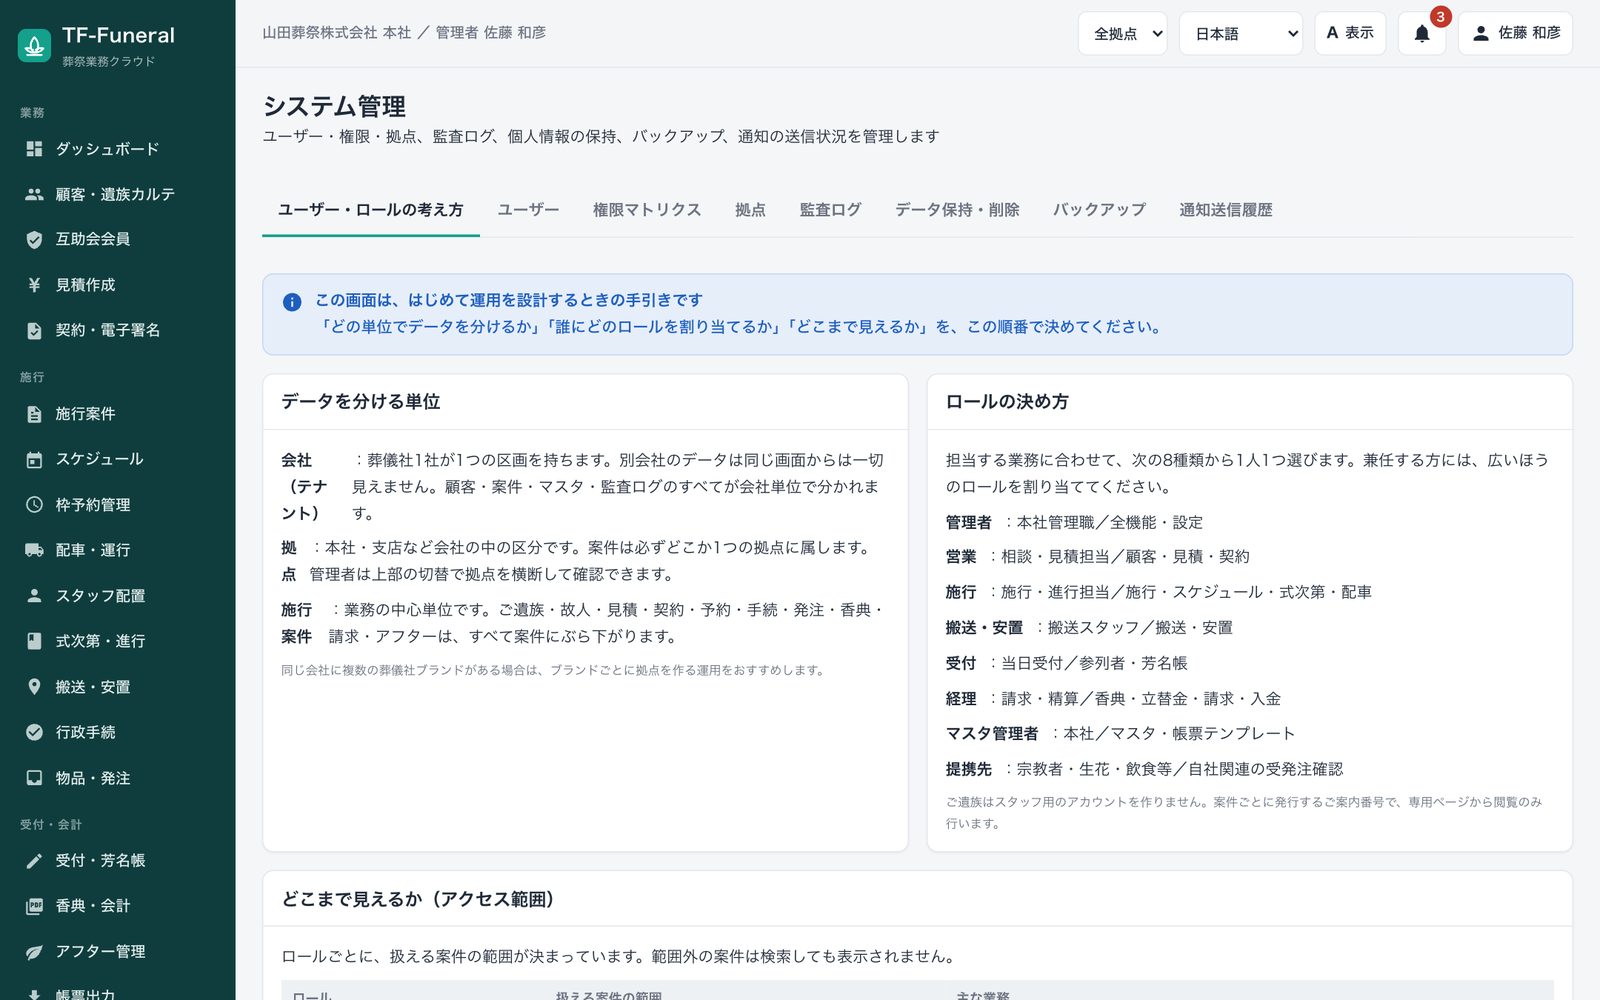Expand the 全拠点 location dropdown
1600x1000 pixels.
pos(1123,33)
